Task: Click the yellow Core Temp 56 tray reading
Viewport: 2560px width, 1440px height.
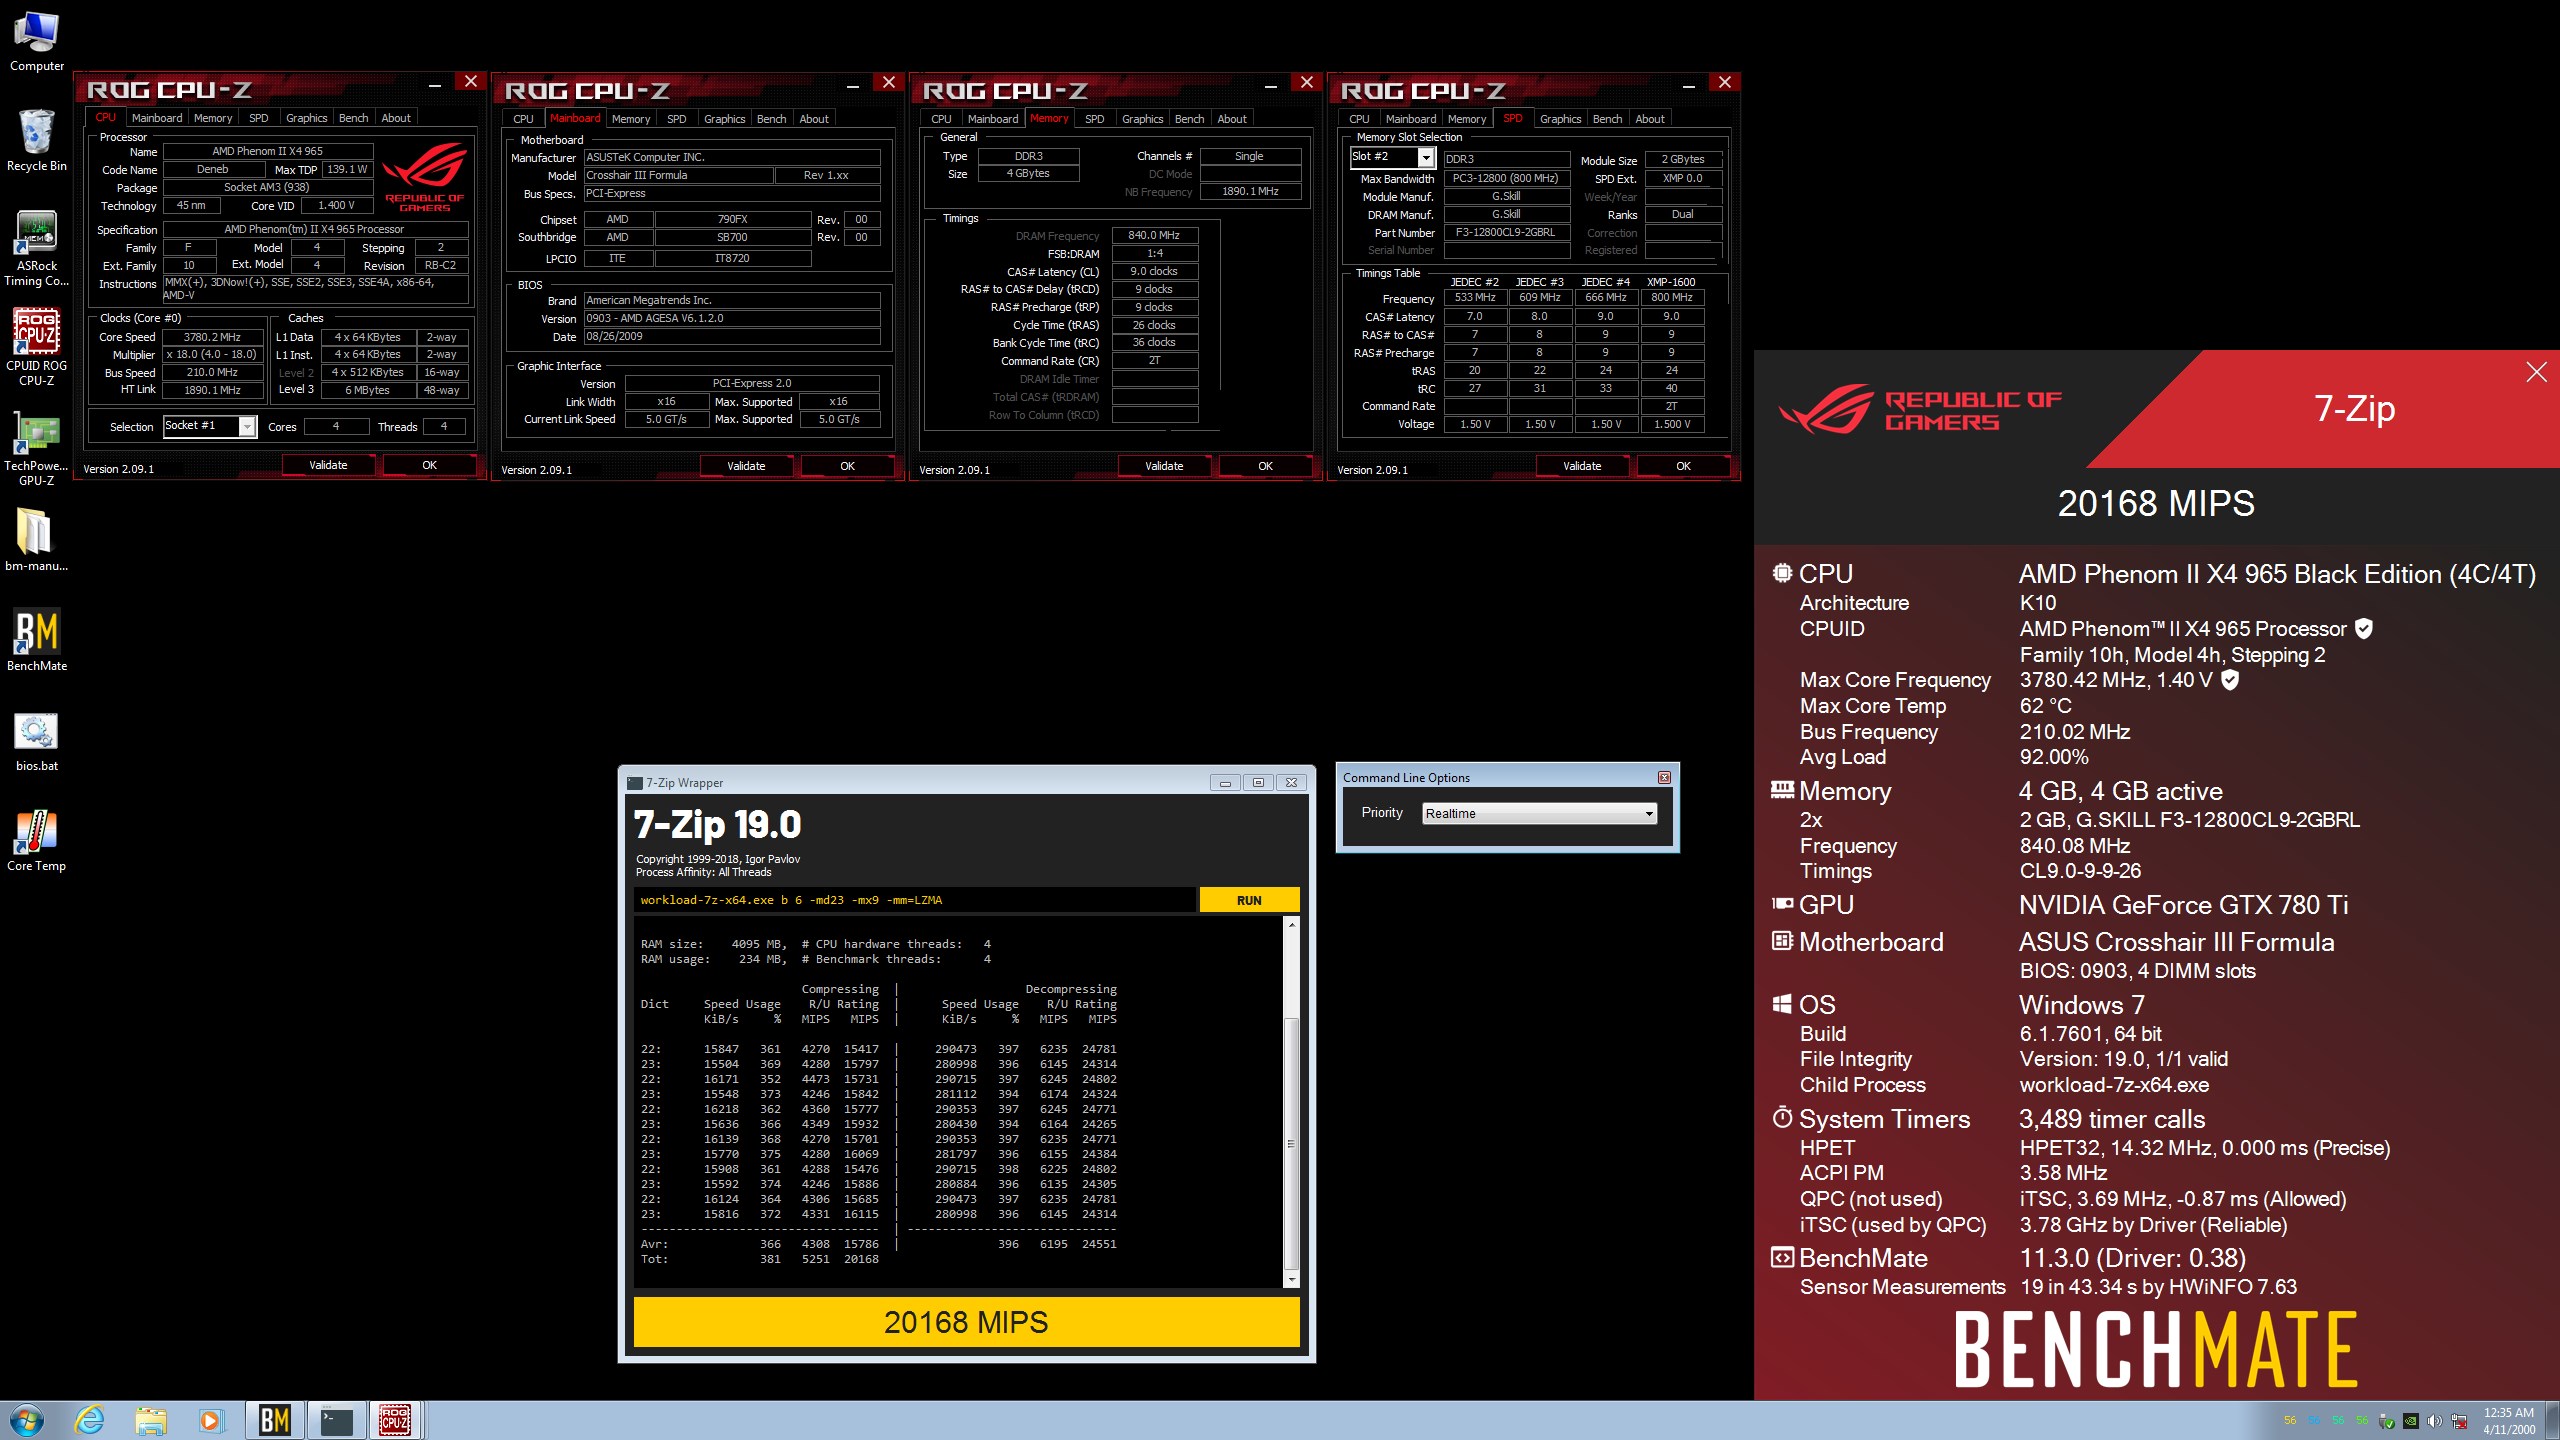Action: tap(2290, 1420)
